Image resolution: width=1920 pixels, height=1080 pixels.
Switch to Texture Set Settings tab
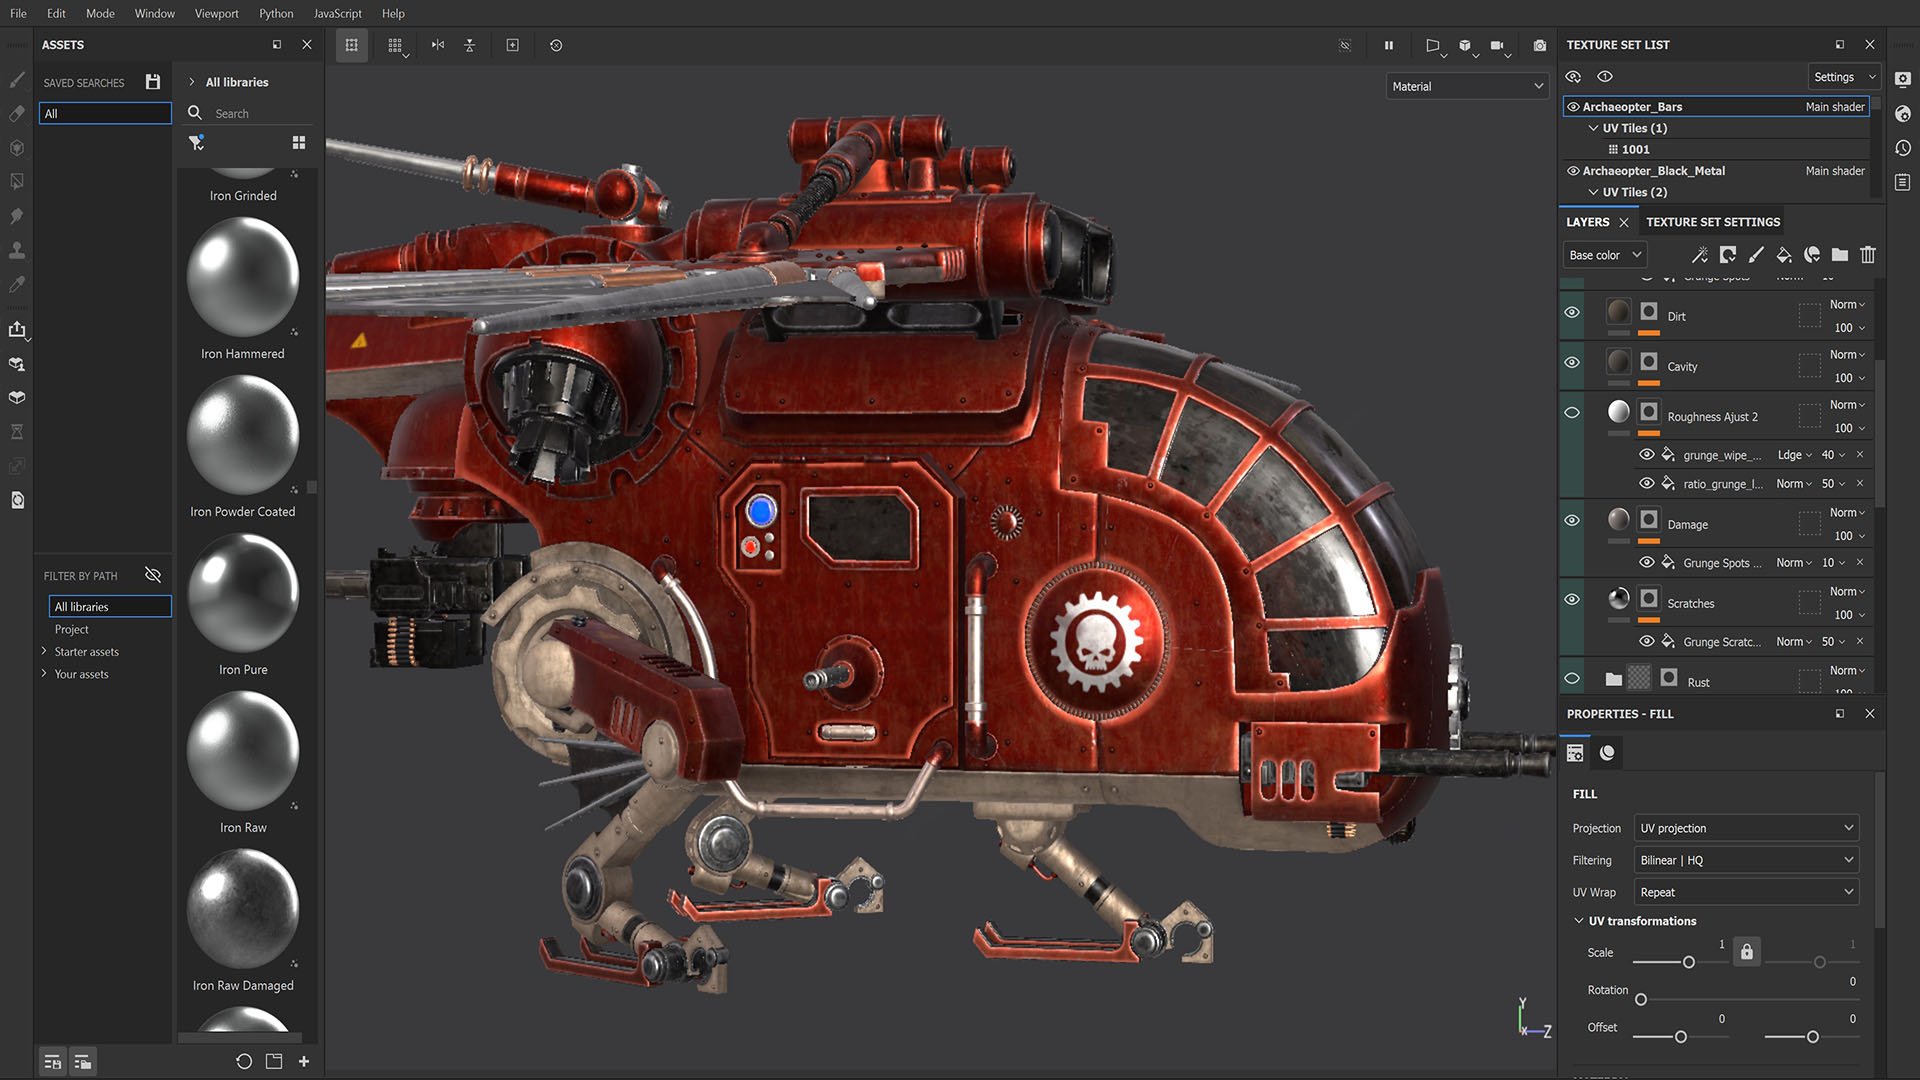(1713, 222)
